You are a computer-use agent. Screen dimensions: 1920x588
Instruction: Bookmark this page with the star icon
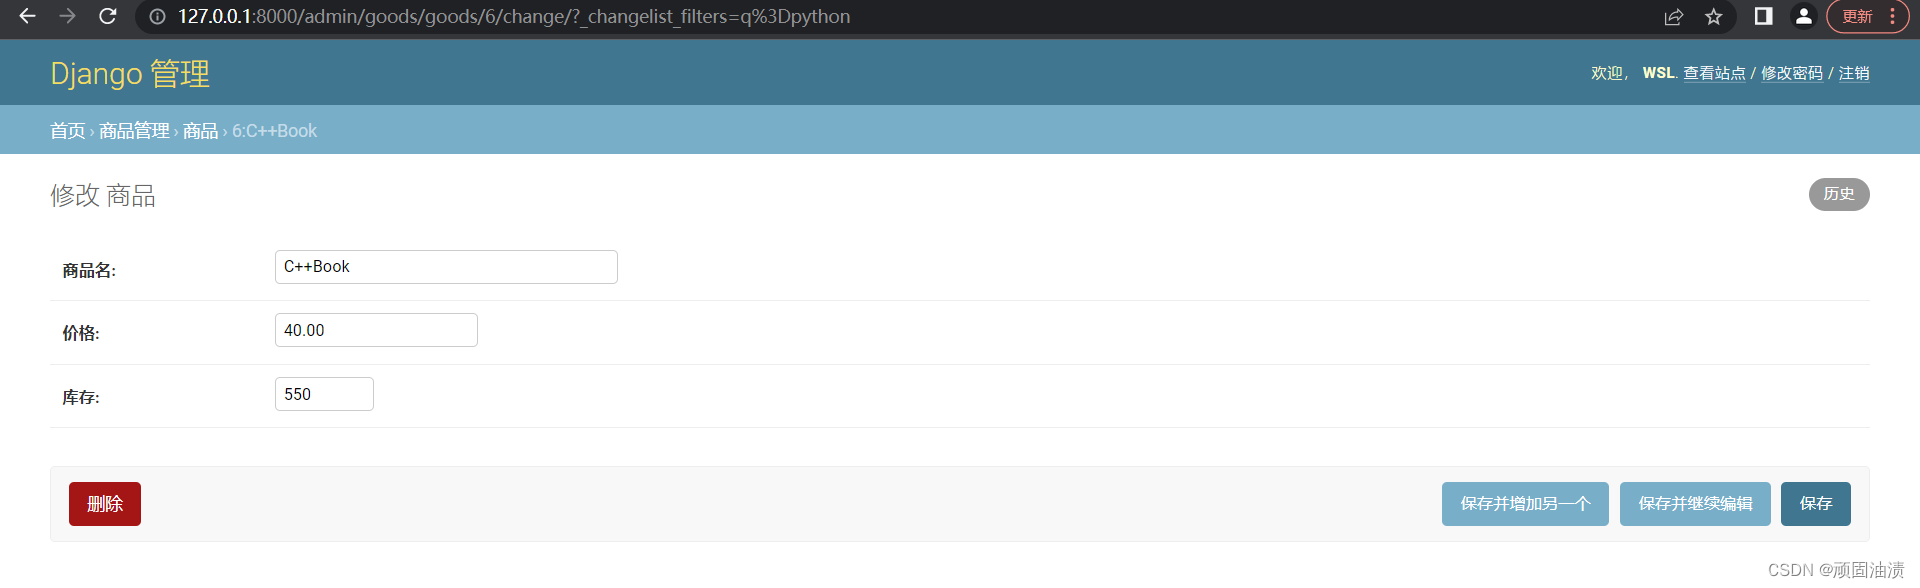coord(1714,17)
